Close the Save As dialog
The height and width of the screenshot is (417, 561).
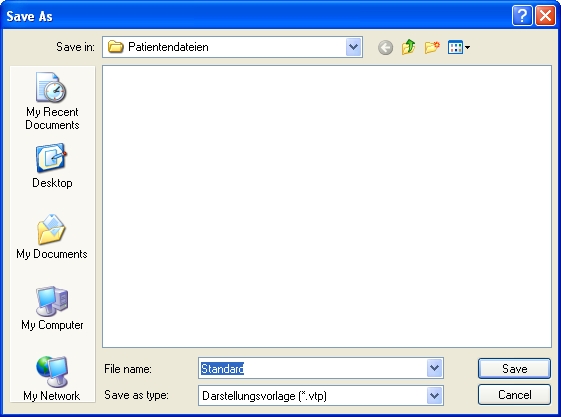point(545,16)
